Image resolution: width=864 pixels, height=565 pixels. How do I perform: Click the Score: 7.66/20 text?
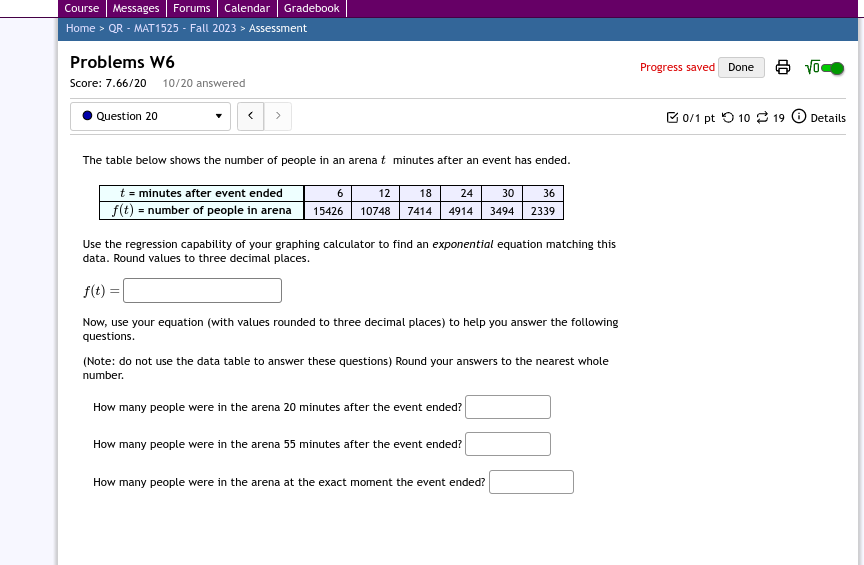pos(108,83)
